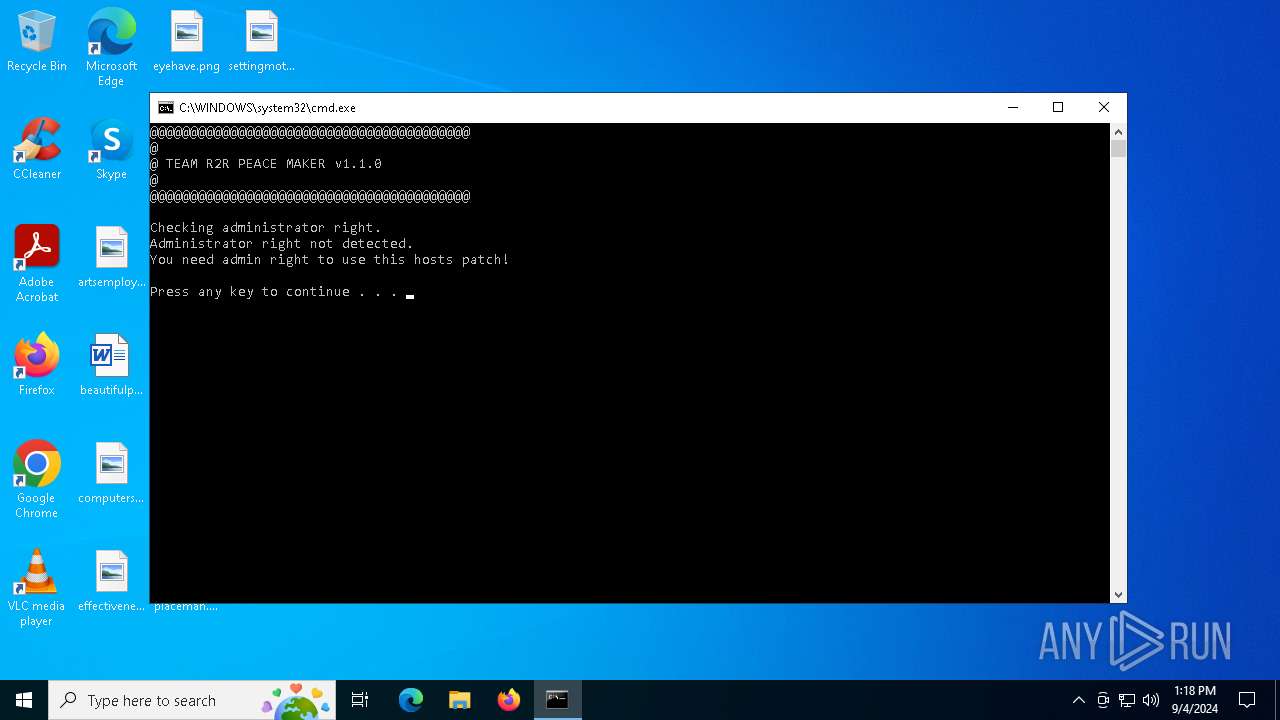Launch the Adobe Acrobat desktop shortcut
The height and width of the screenshot is (720, 1280).
(37, 264)
